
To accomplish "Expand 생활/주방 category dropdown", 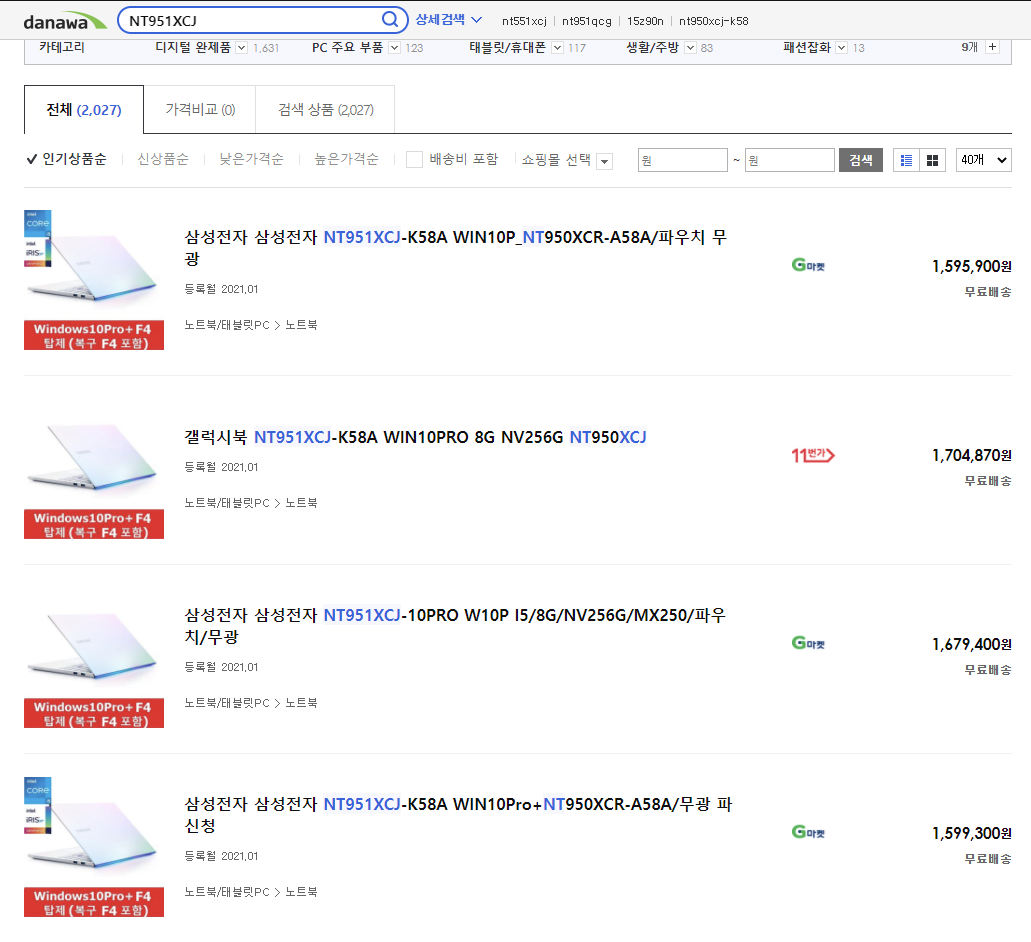I will coord(690,47).
